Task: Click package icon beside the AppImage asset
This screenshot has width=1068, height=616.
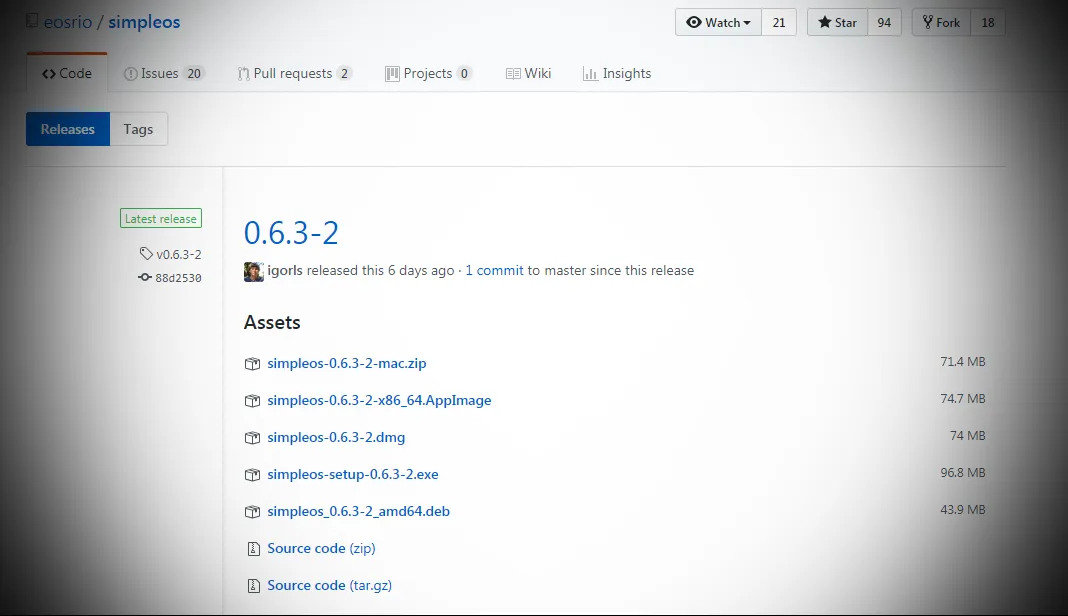Action: coord(253,401)
